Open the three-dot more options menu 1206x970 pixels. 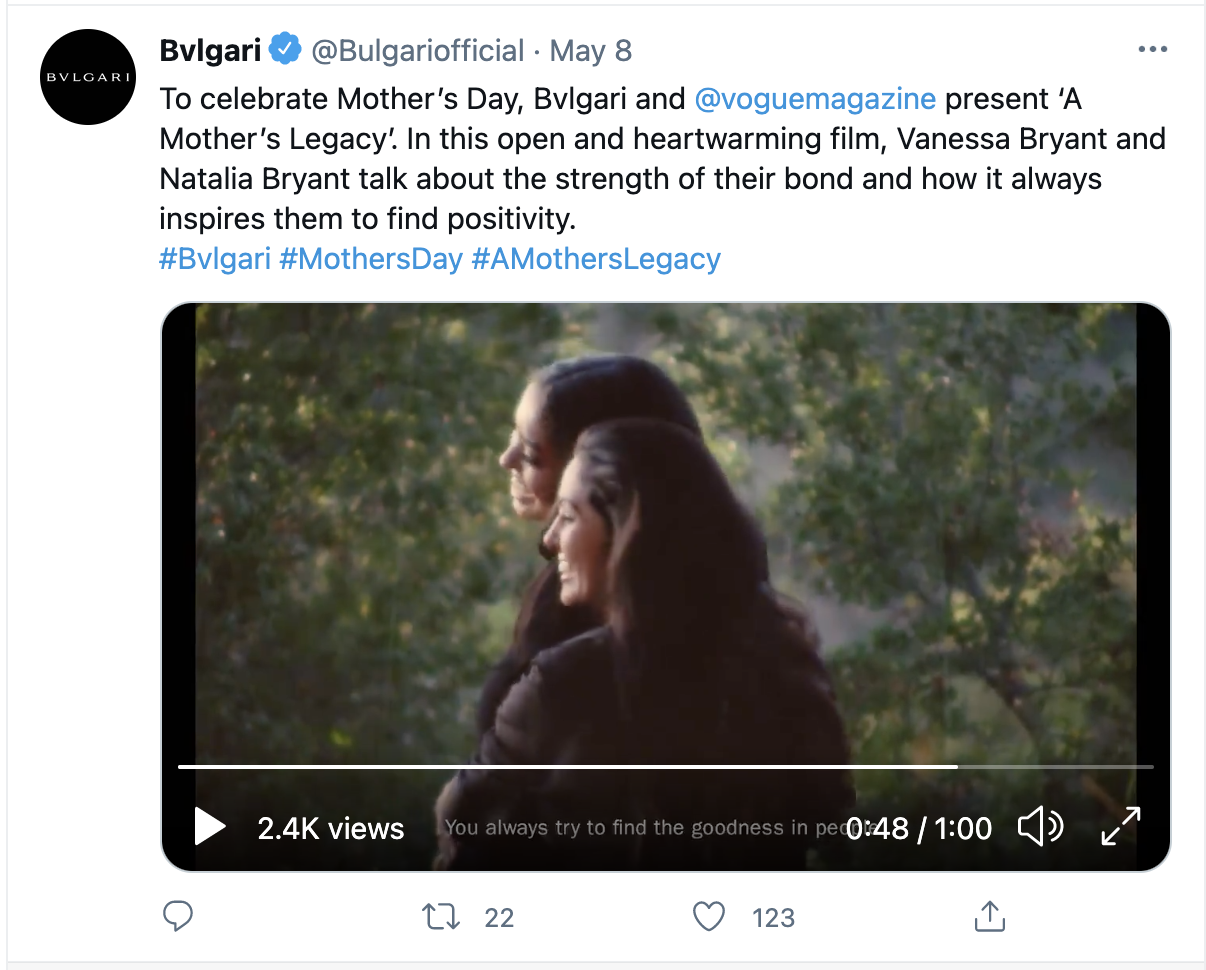click(x=1153, y=49)
